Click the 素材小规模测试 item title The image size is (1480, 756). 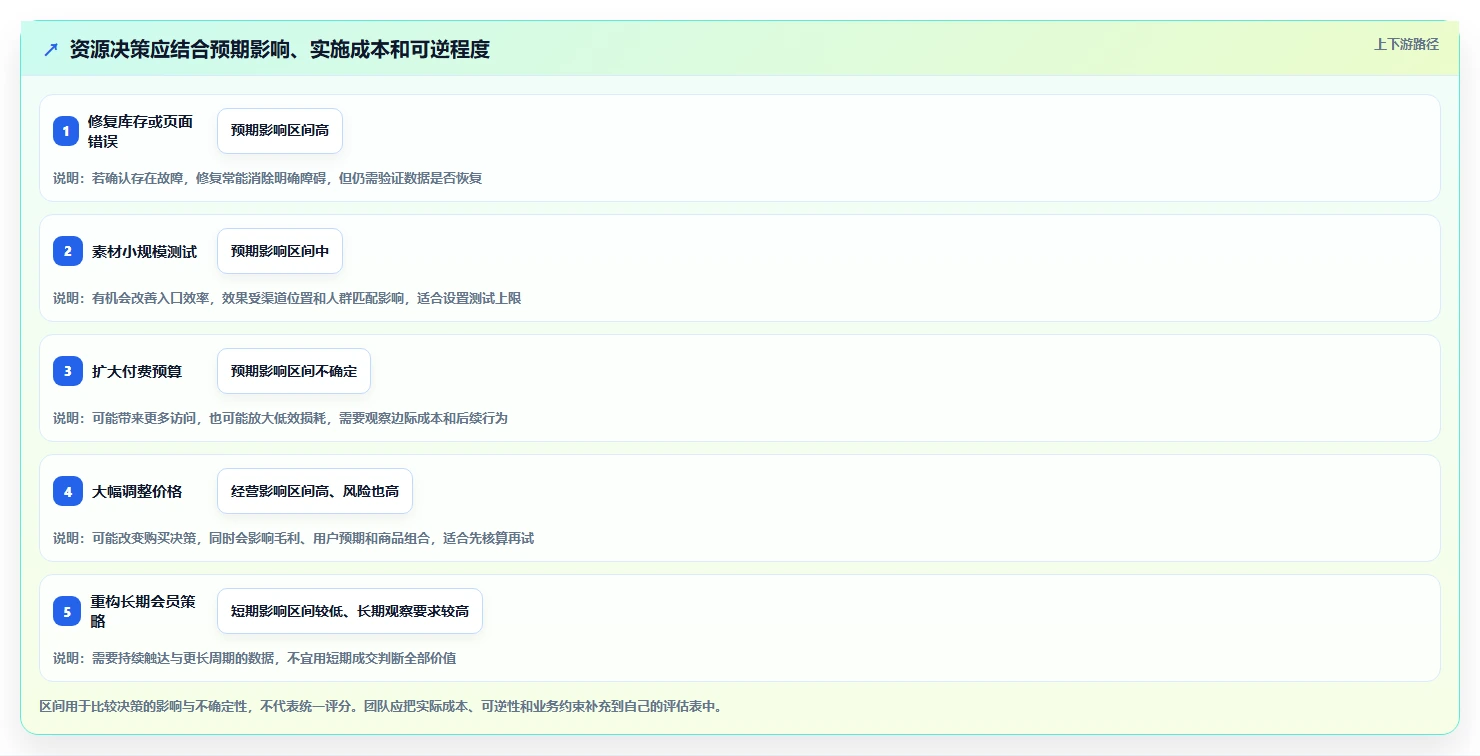[x=144, y=251]
